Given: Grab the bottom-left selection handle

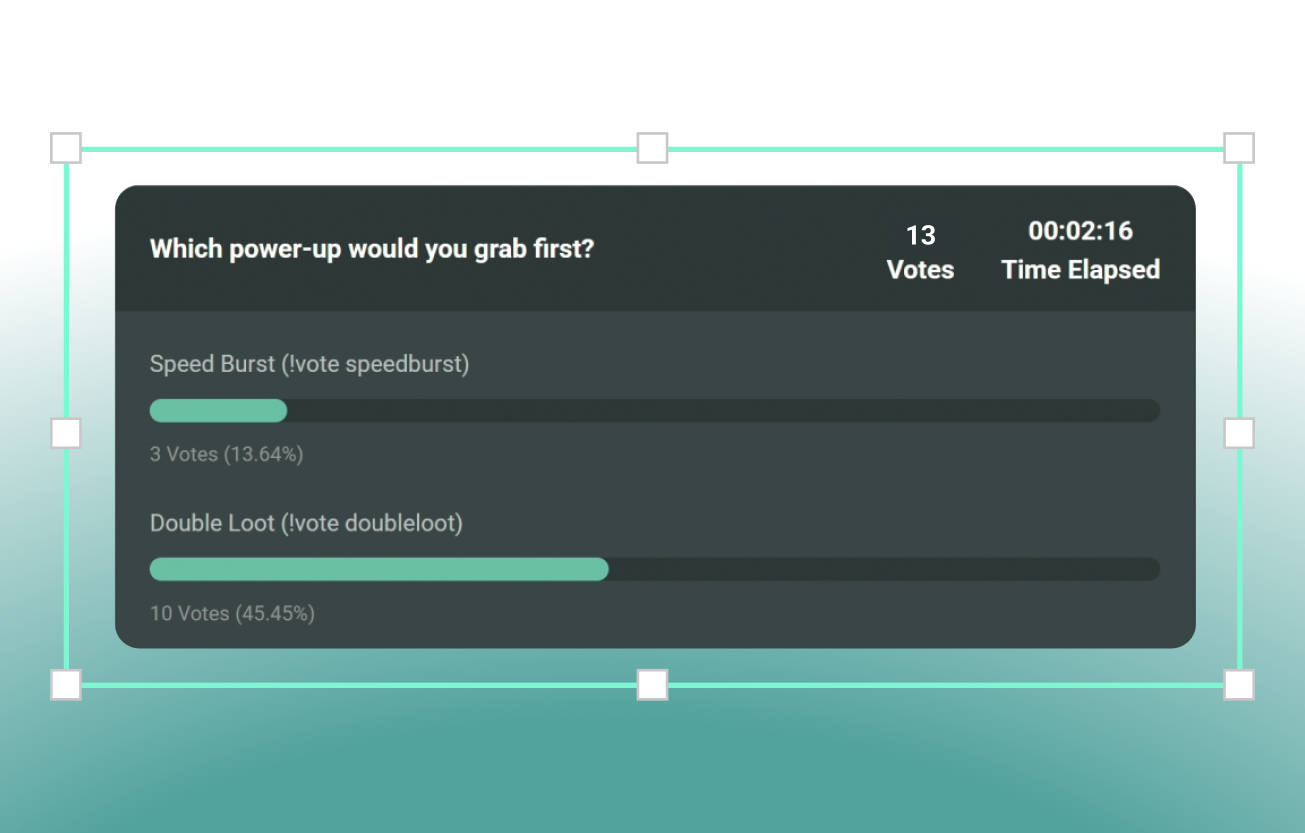Looking at the screenshot, I should [x=65, y=684].
